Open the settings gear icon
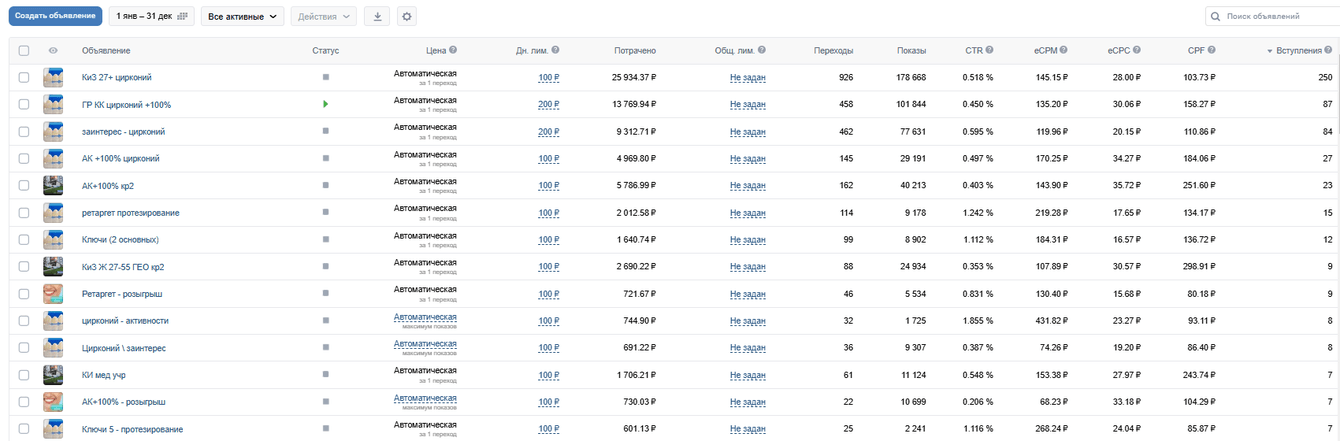Image resolution: width=1340 pixels, height=441 pixels. 406,17
